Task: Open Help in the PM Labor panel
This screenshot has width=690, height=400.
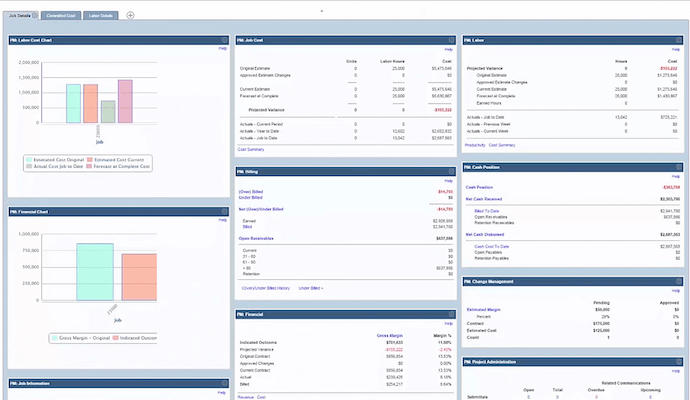Action: click(676, 49)
